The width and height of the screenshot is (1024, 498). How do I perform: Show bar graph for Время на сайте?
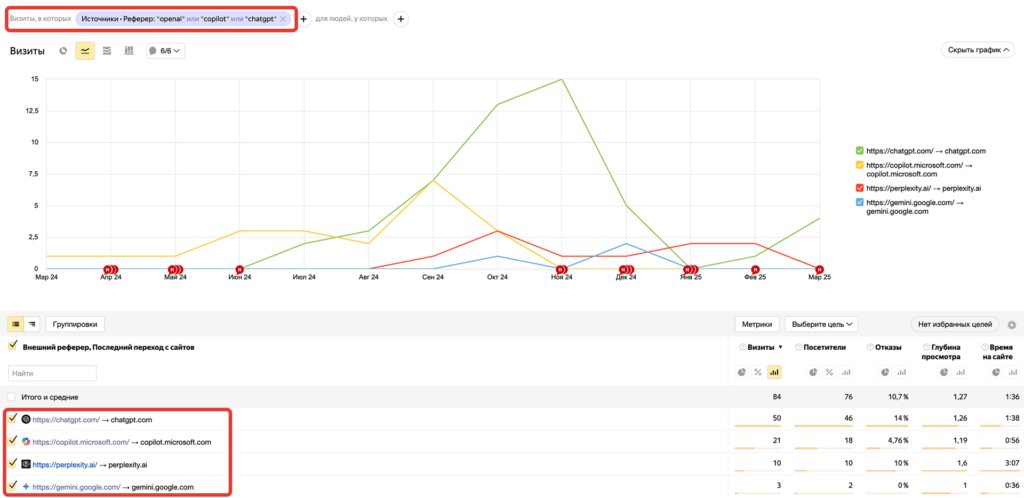pos(1012,372)
